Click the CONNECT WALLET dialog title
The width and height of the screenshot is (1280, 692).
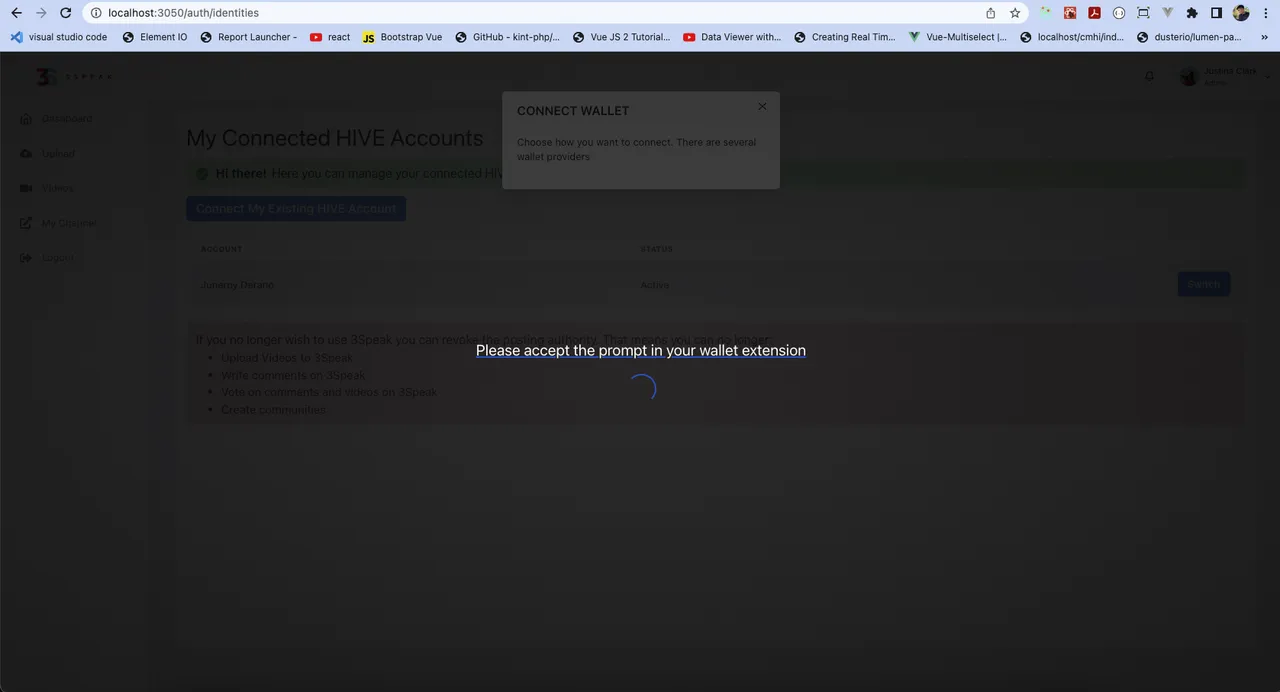pyautogui.click(x=573, y=111)
